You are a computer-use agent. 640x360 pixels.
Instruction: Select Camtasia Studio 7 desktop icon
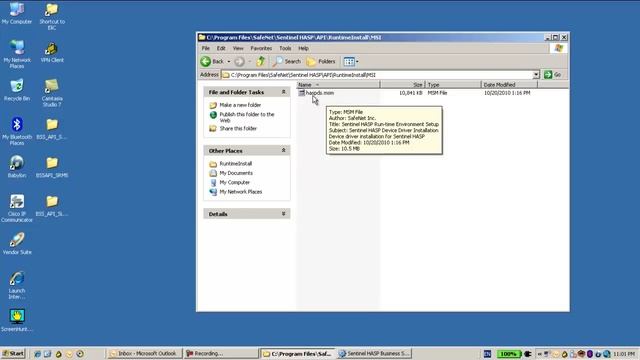[52, 93]
